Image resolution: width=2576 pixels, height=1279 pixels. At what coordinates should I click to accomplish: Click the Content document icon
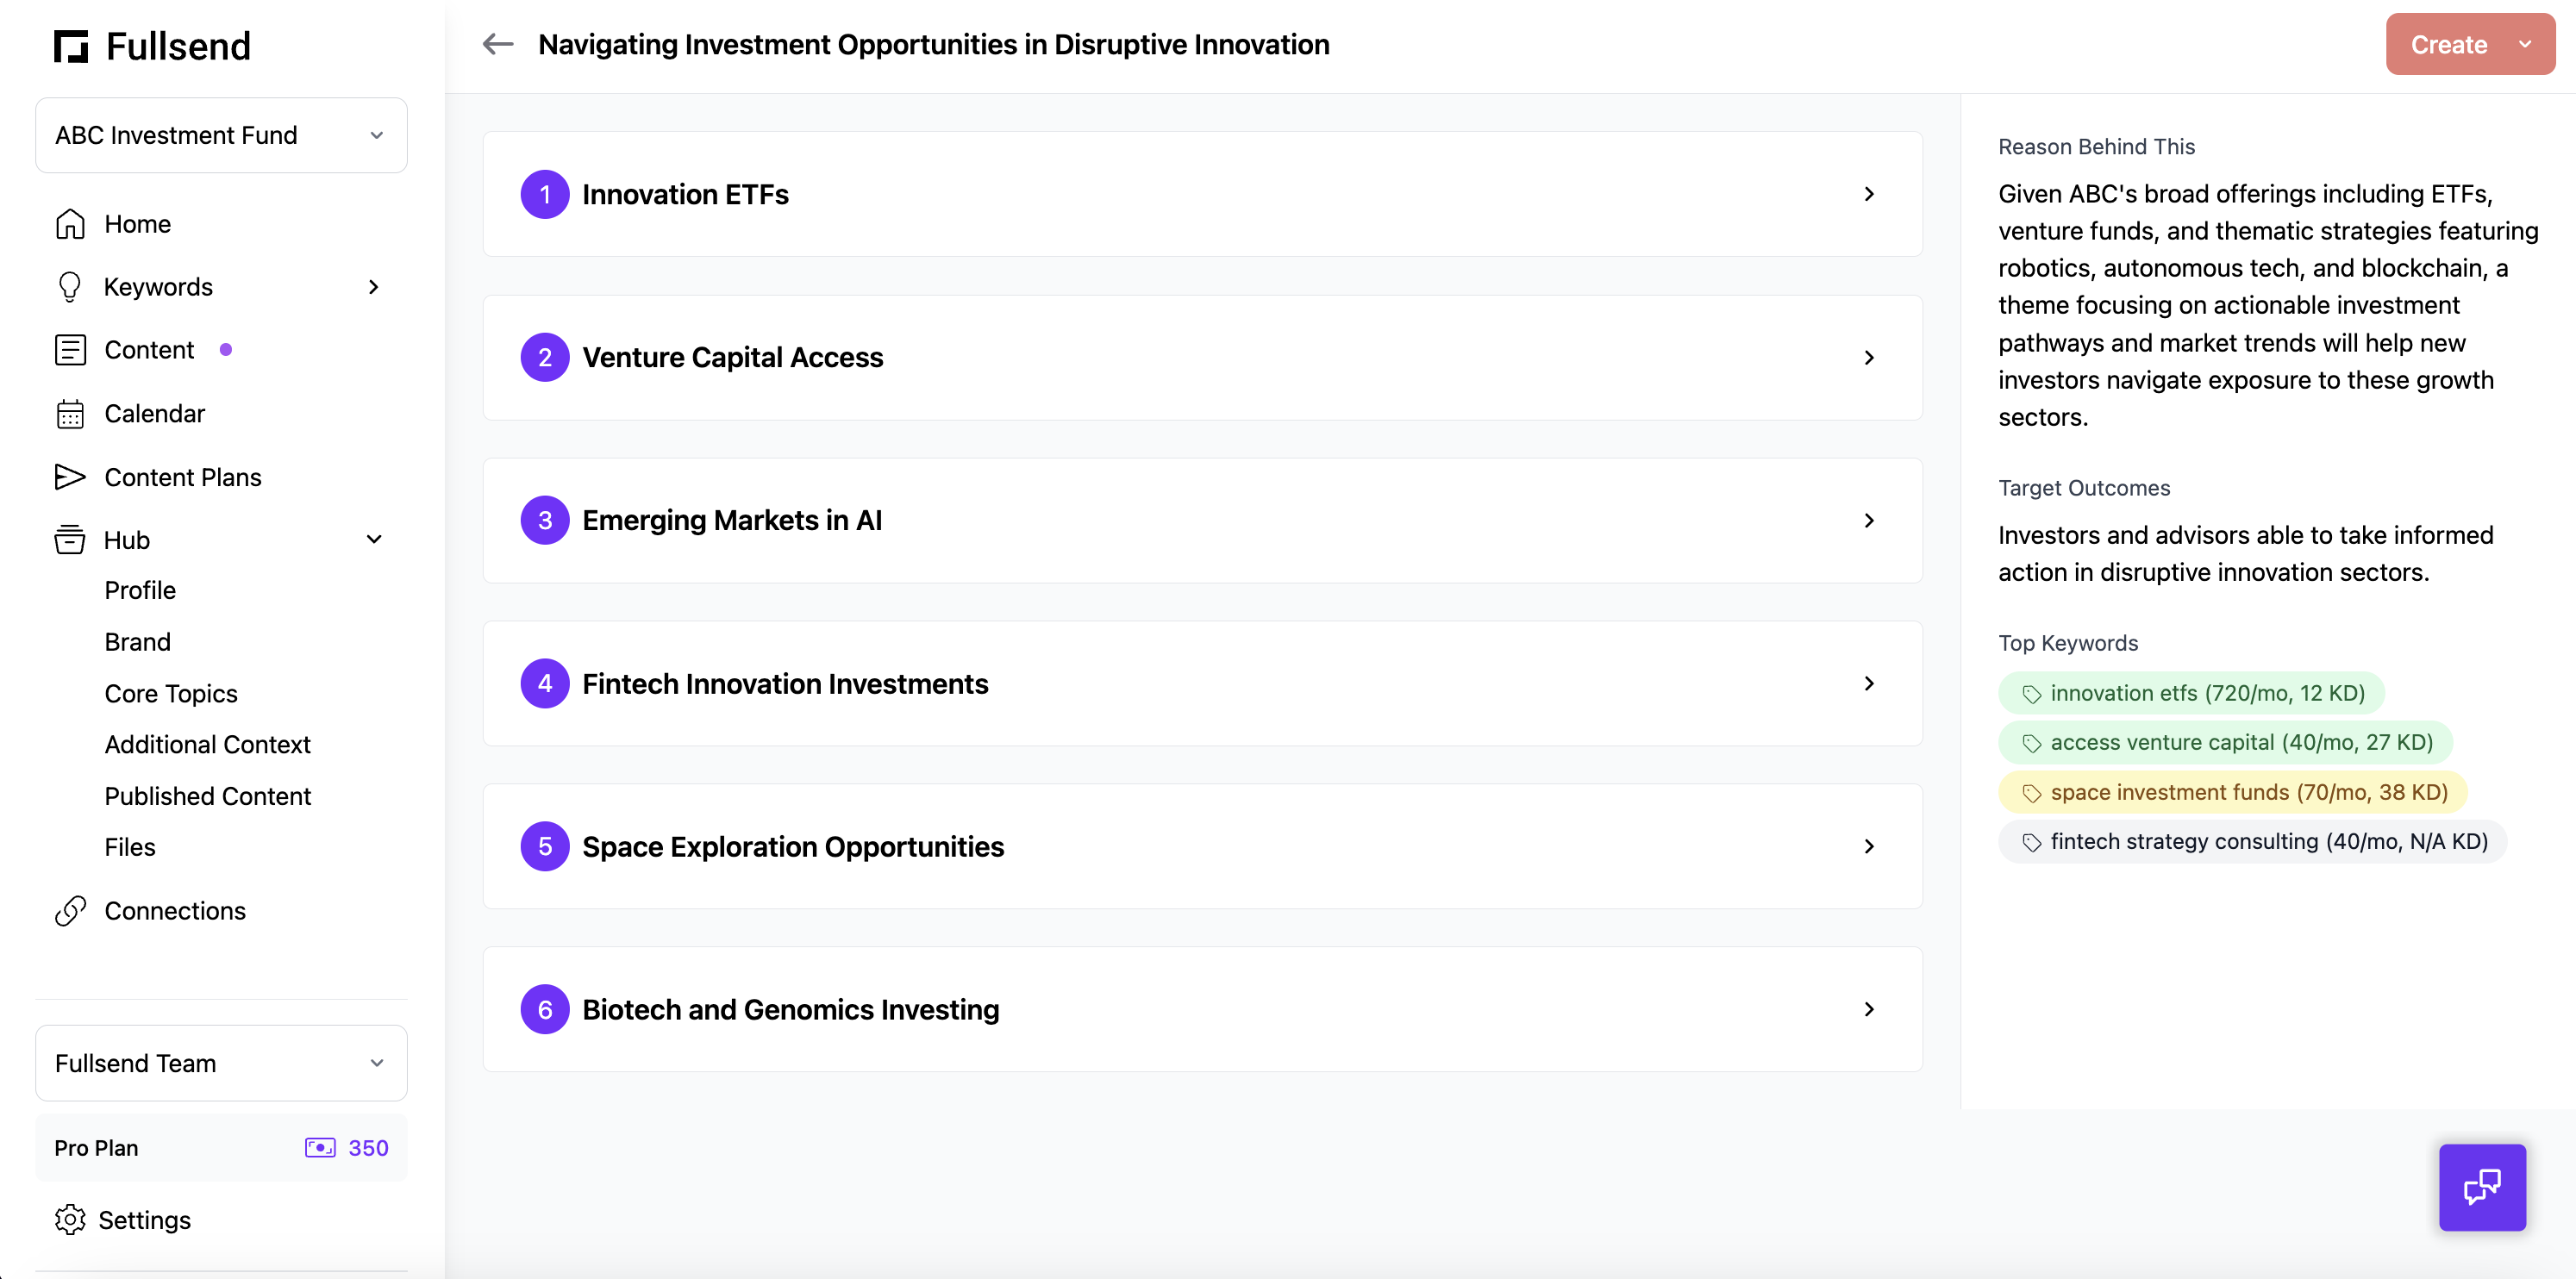click(70, 350)
